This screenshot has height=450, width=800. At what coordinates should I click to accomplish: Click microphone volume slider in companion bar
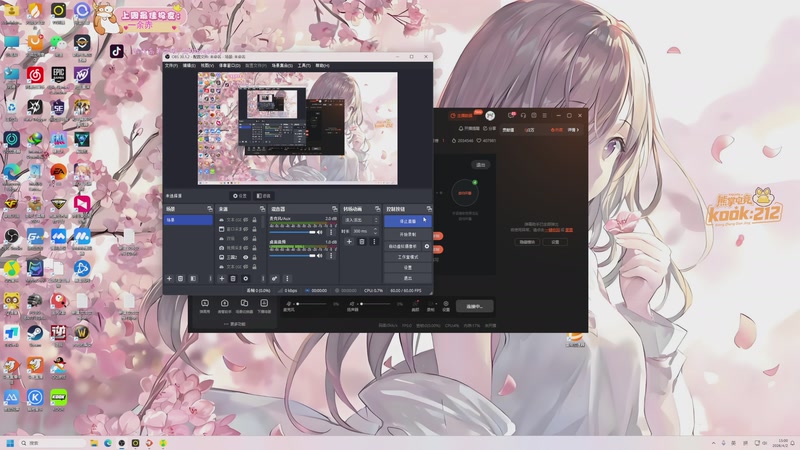tap(310, 304)
